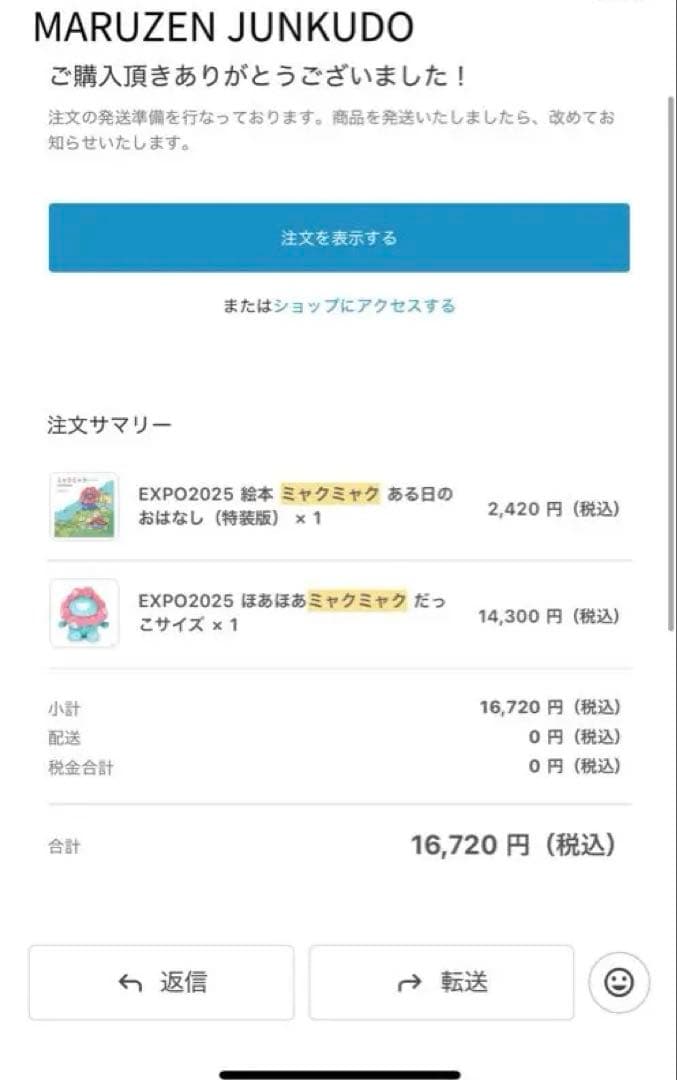
Task: Click the 小計 subtotal row
Action: 62,706
